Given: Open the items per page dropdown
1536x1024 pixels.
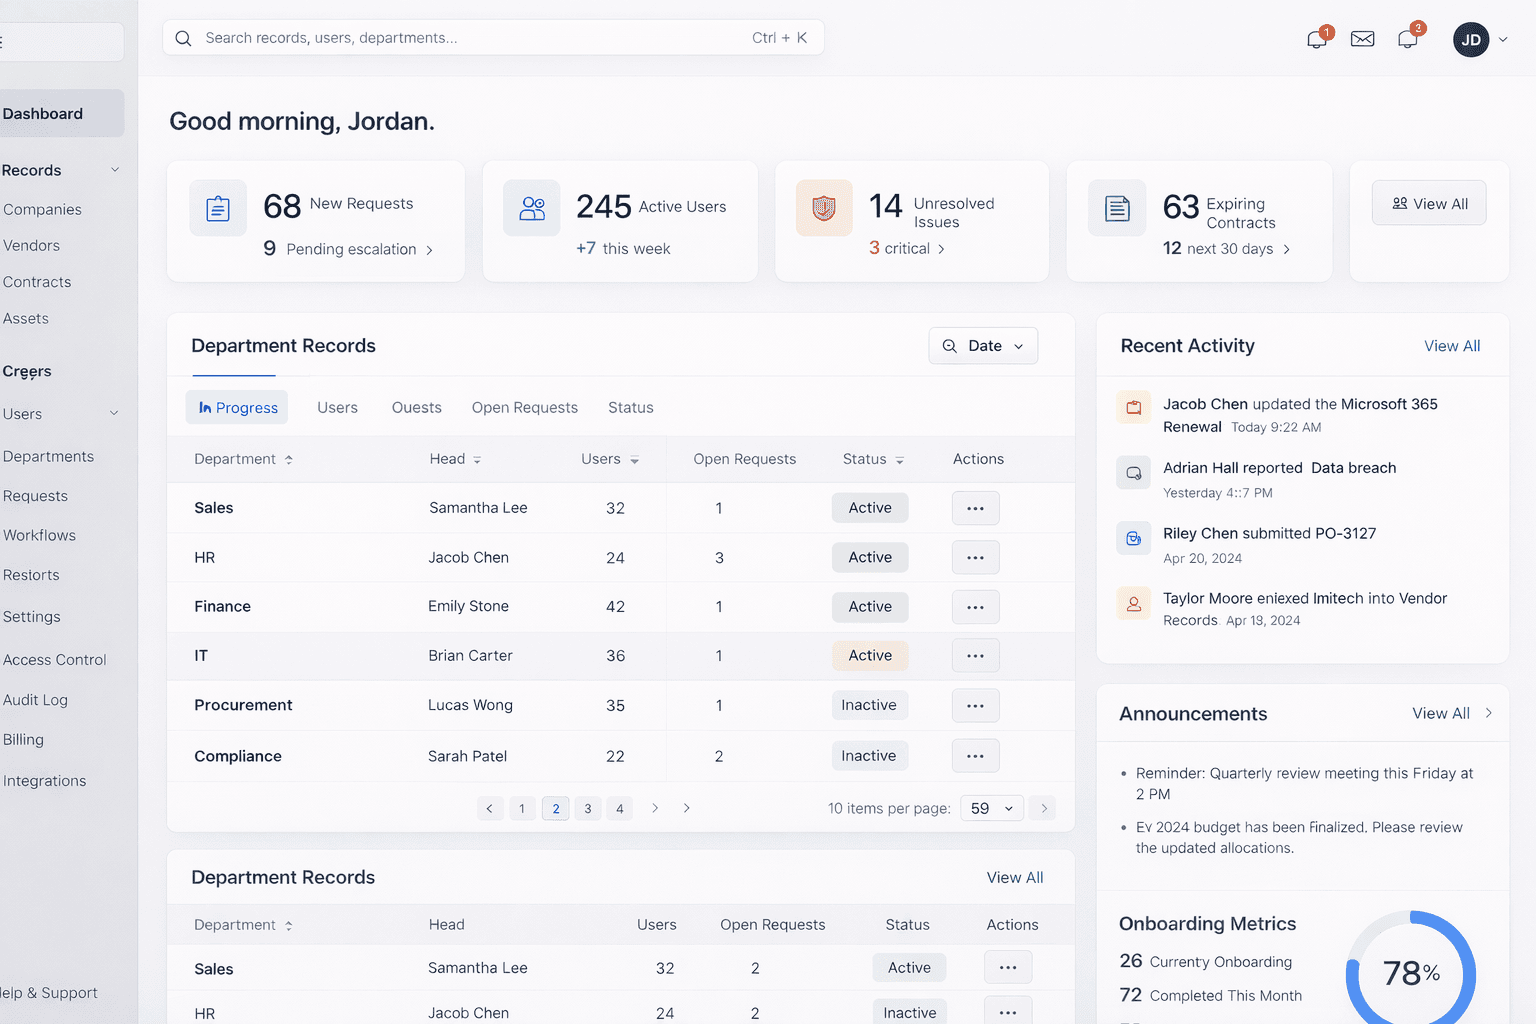Looking at the screenshot, I should pyautogui.click(x=991, y=808).
